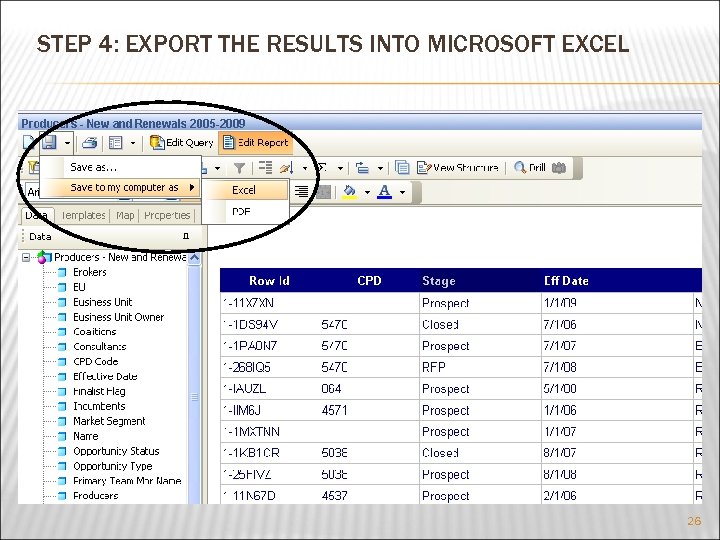The height and width of the screenshot is (540, 720).
Task: Click the New document icon
Action: click(x=29, y=142)
